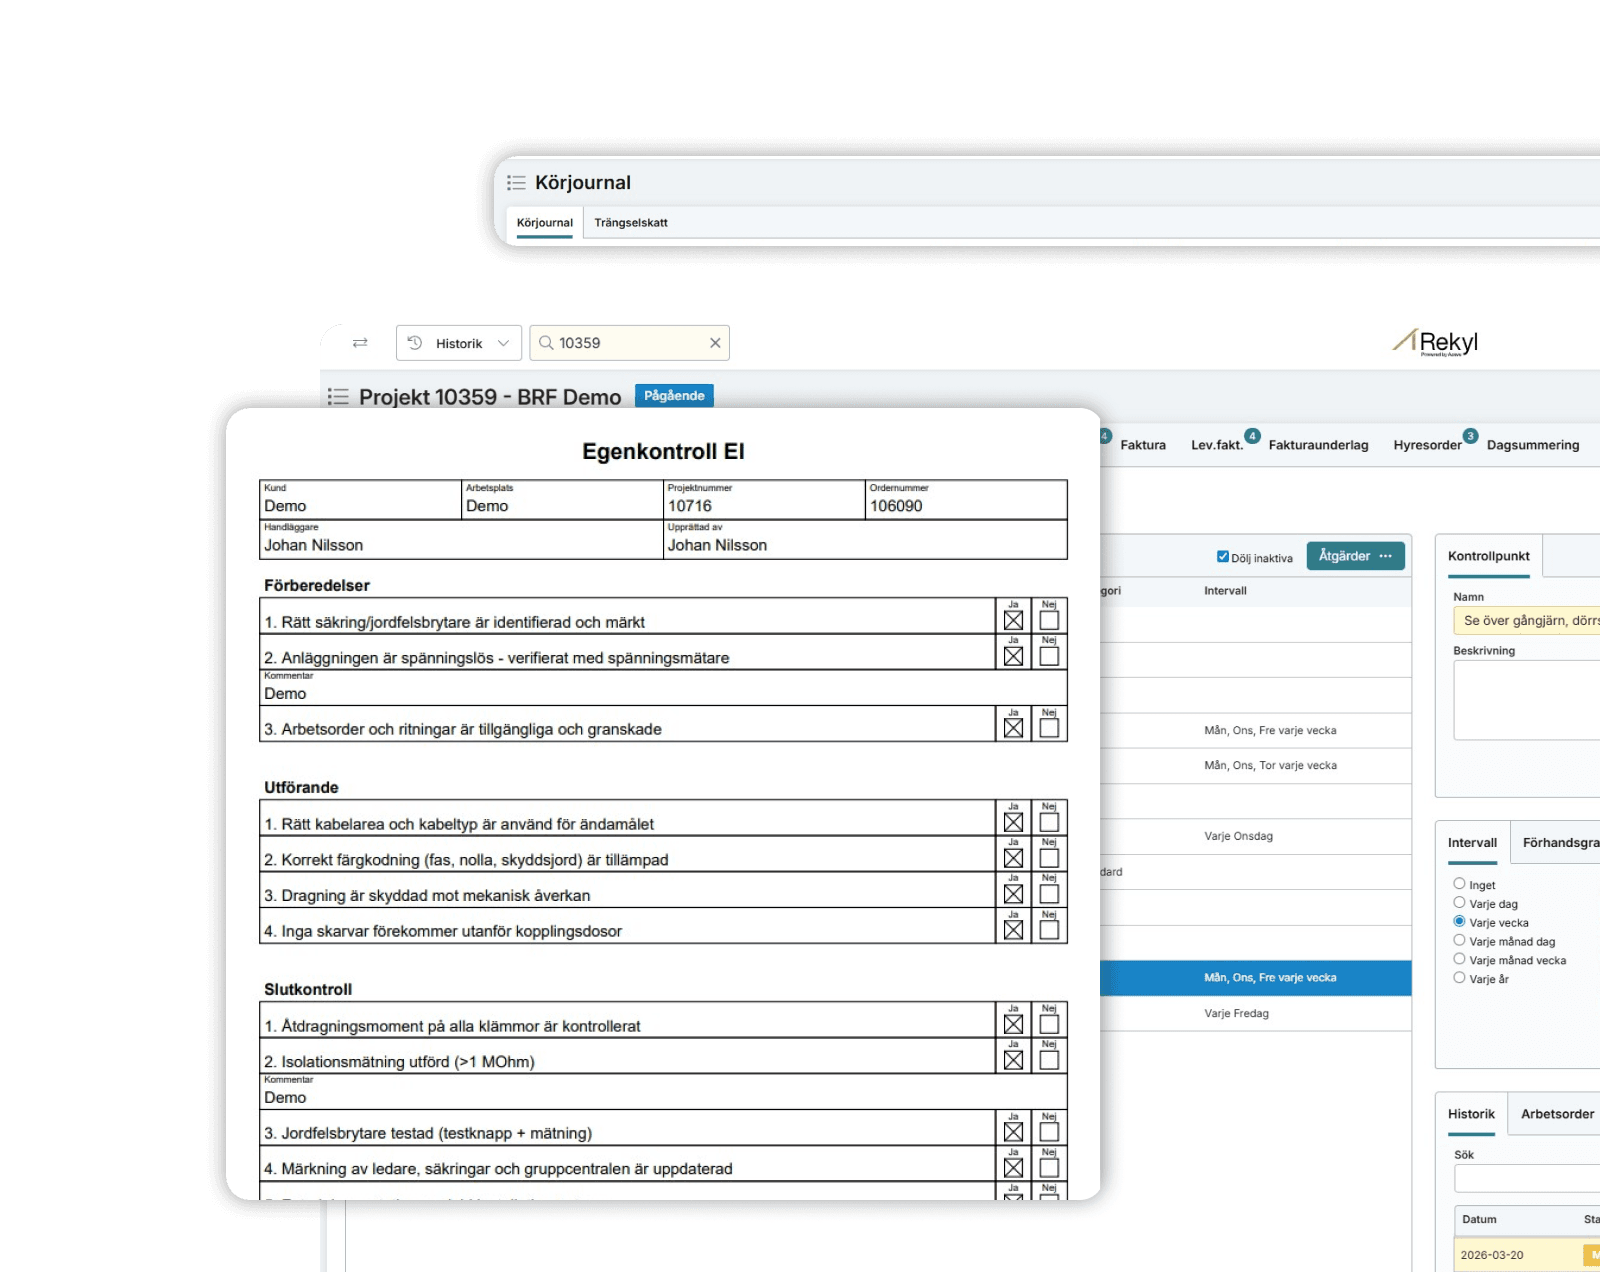Select the Inget interval radio button
The height and width of the screenshot is (1272, 1600).
1459,884
